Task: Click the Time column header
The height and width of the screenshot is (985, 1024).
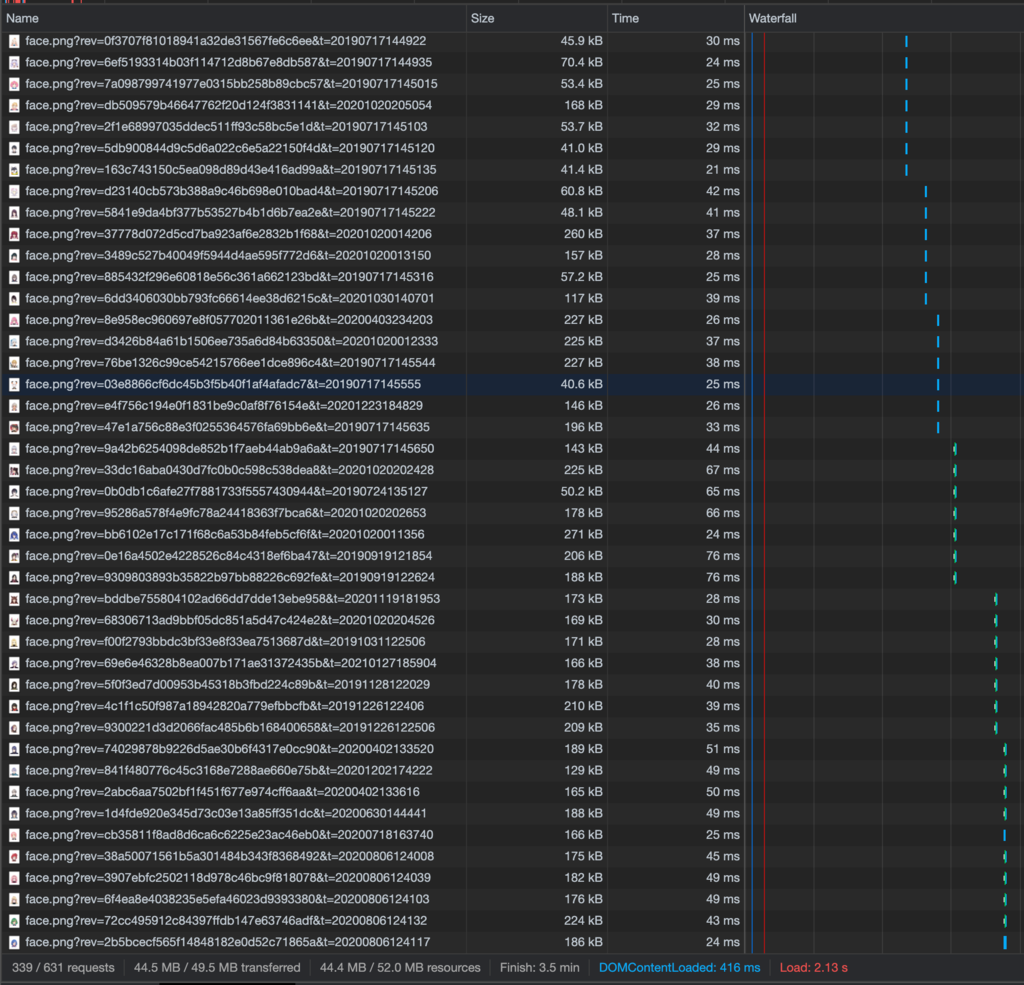Action: (625, 18)
